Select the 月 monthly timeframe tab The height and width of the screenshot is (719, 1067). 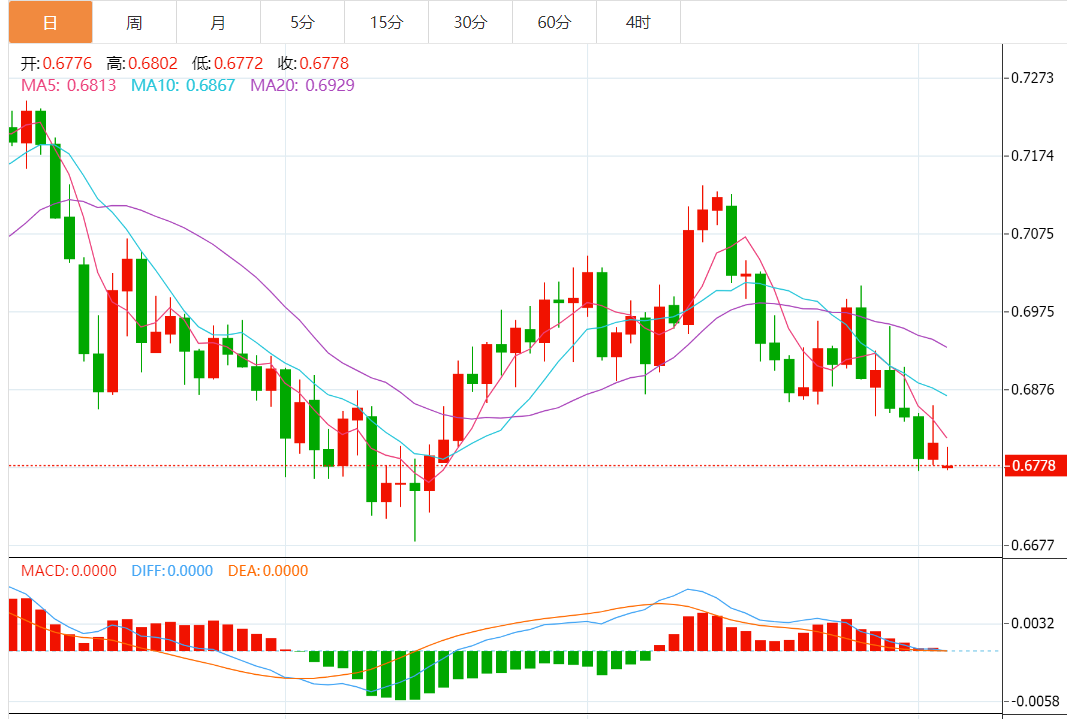[218, 22]
